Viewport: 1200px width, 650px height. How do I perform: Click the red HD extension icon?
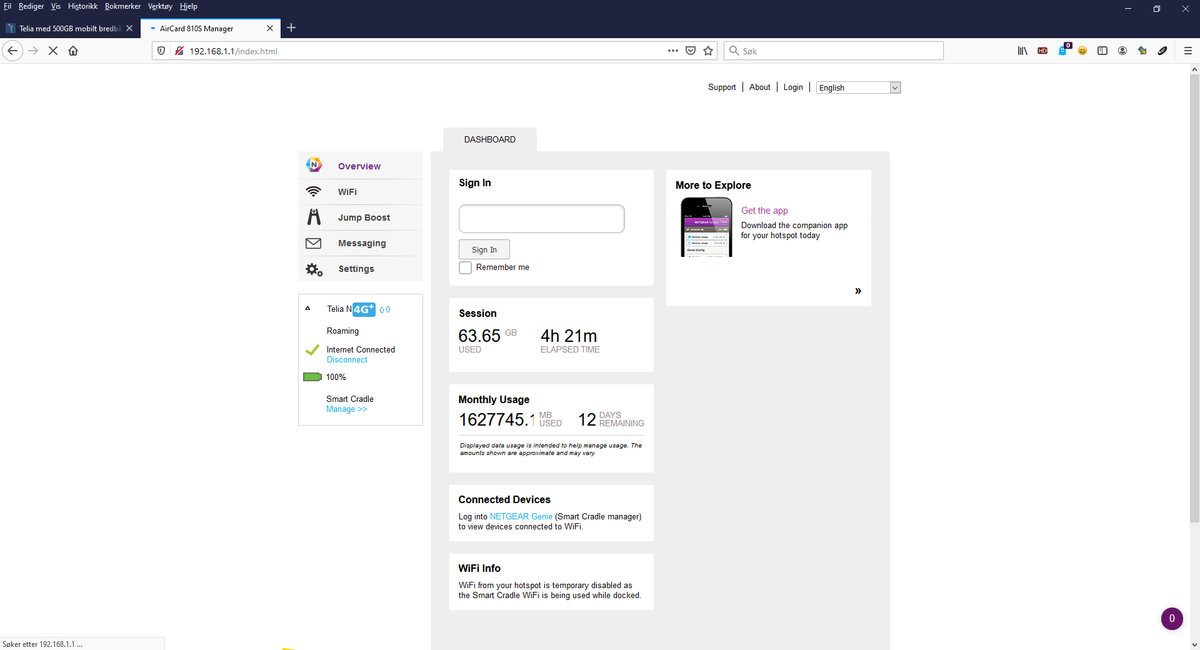[1043, 50]
